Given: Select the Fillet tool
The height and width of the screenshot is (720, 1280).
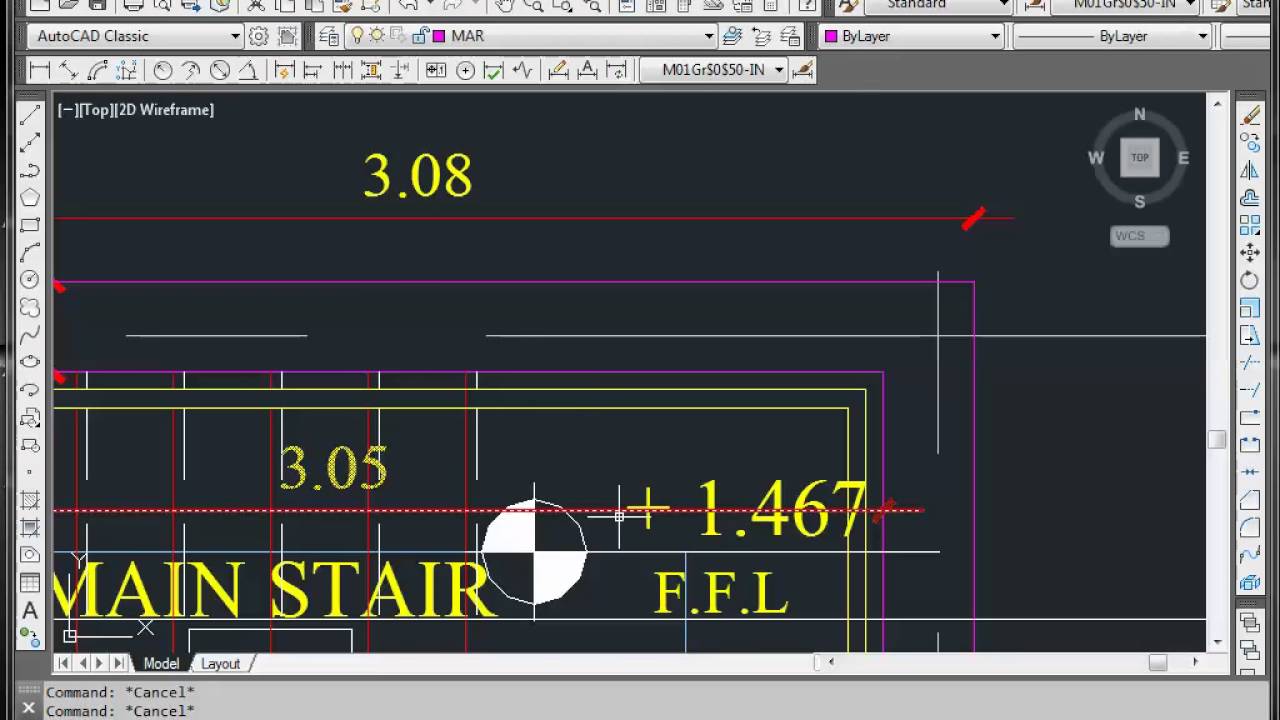Looking at the screenshot, I should pos(1250,527).
